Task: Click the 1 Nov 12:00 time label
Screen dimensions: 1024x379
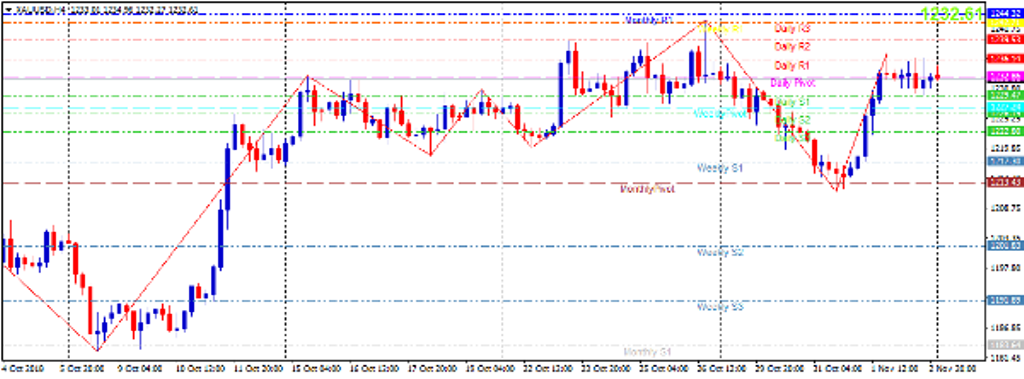Action: (894, 368)
